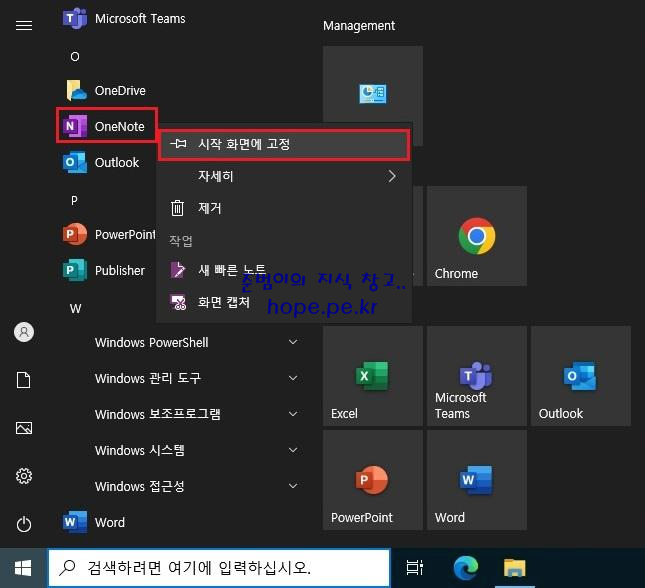Open the user account icon
Image resolution: width=645 pixels, height=588 pixels.
click(x=24, y=332)
